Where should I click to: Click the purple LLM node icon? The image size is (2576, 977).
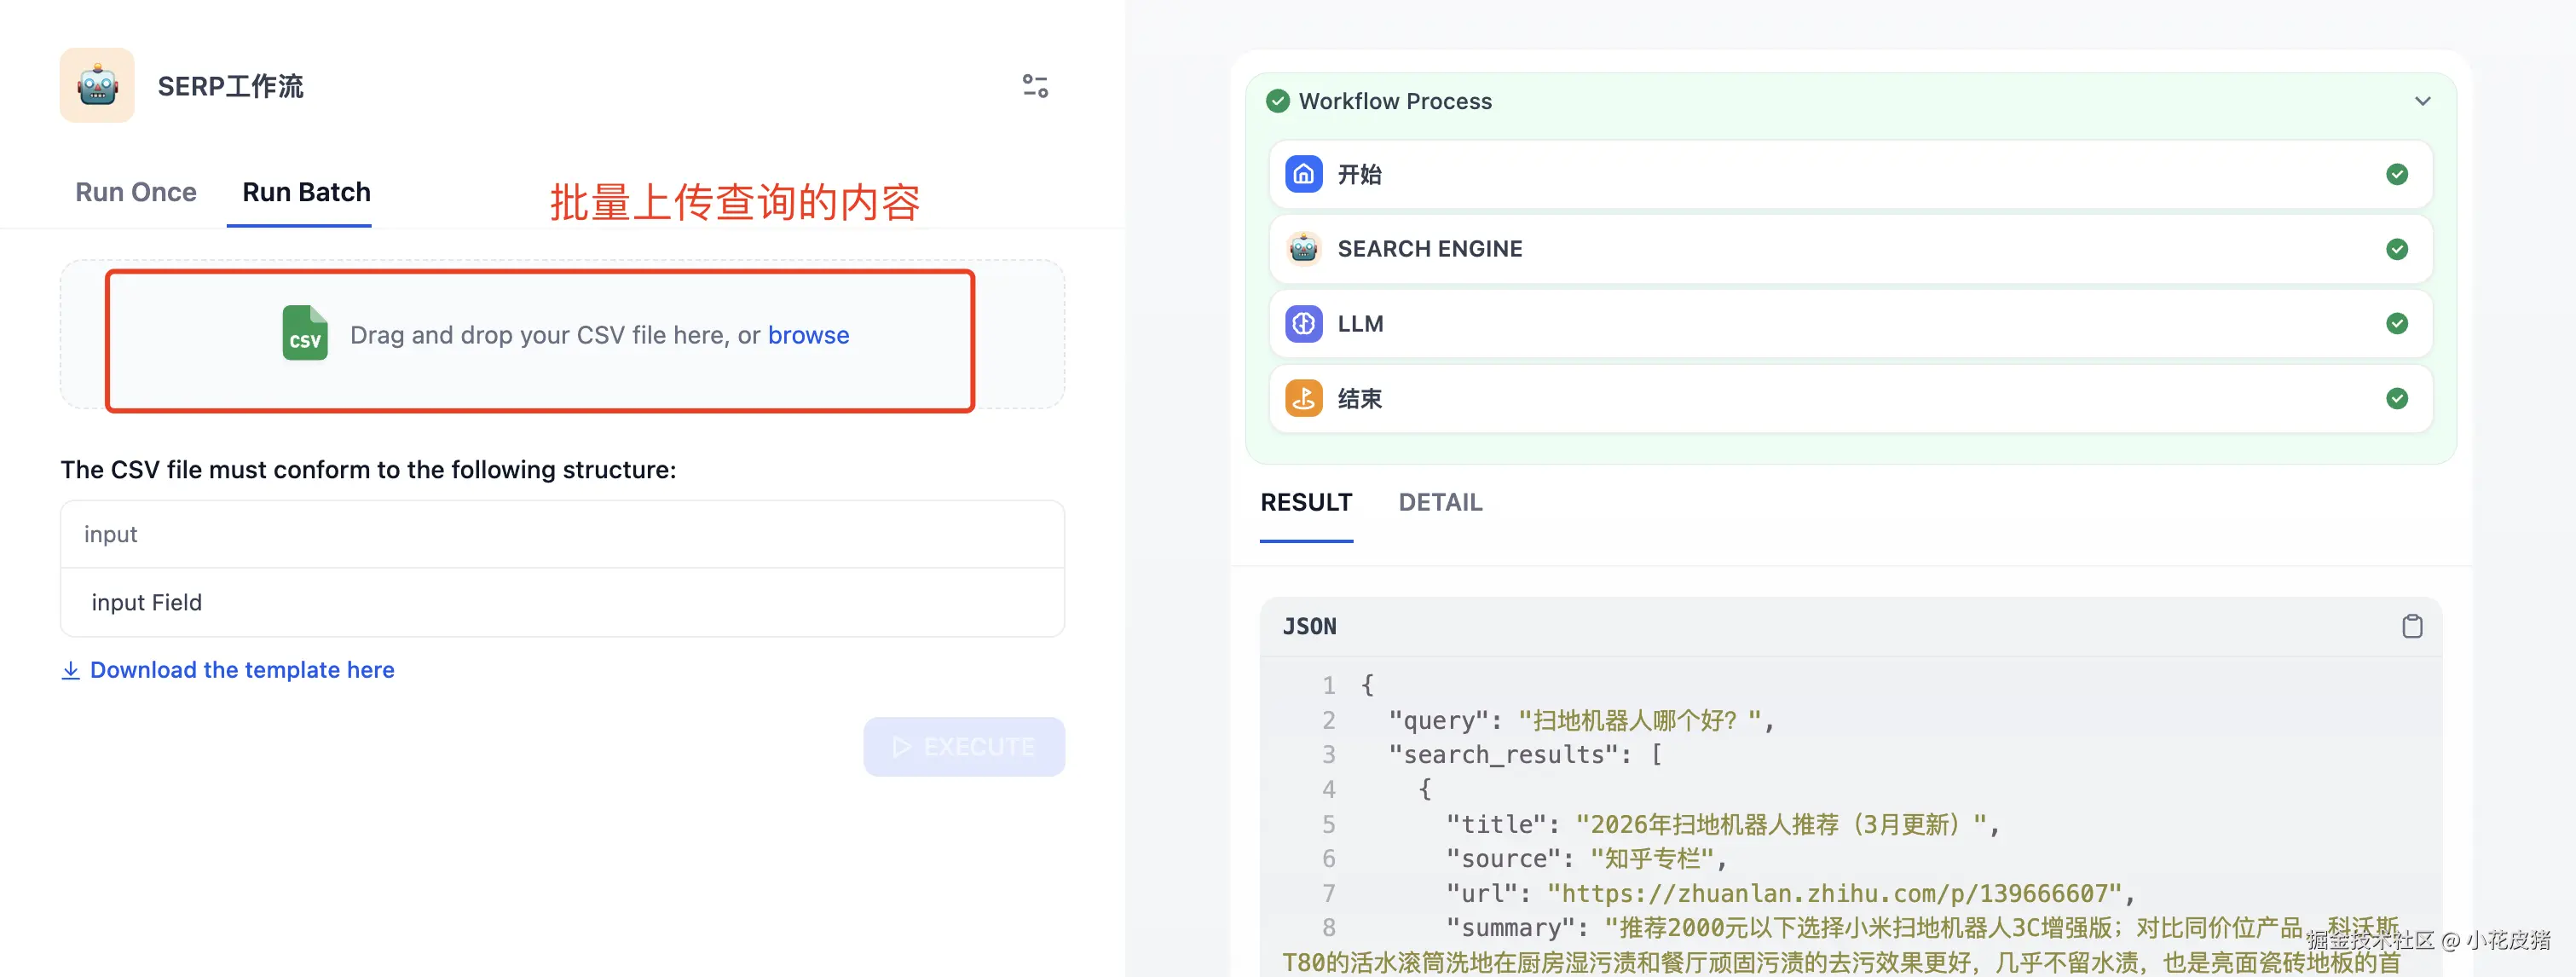[1303, 324]
